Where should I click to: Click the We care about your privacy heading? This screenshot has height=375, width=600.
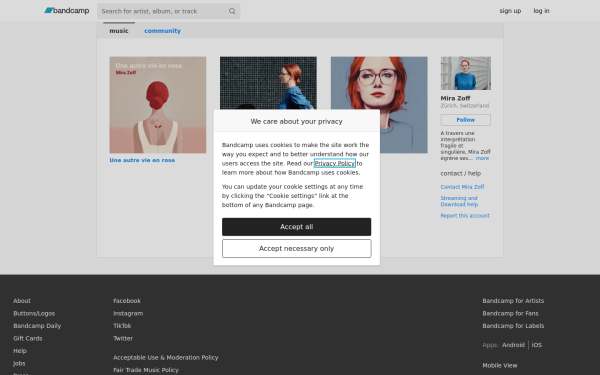pyautogui.click(x=297, y=121)
